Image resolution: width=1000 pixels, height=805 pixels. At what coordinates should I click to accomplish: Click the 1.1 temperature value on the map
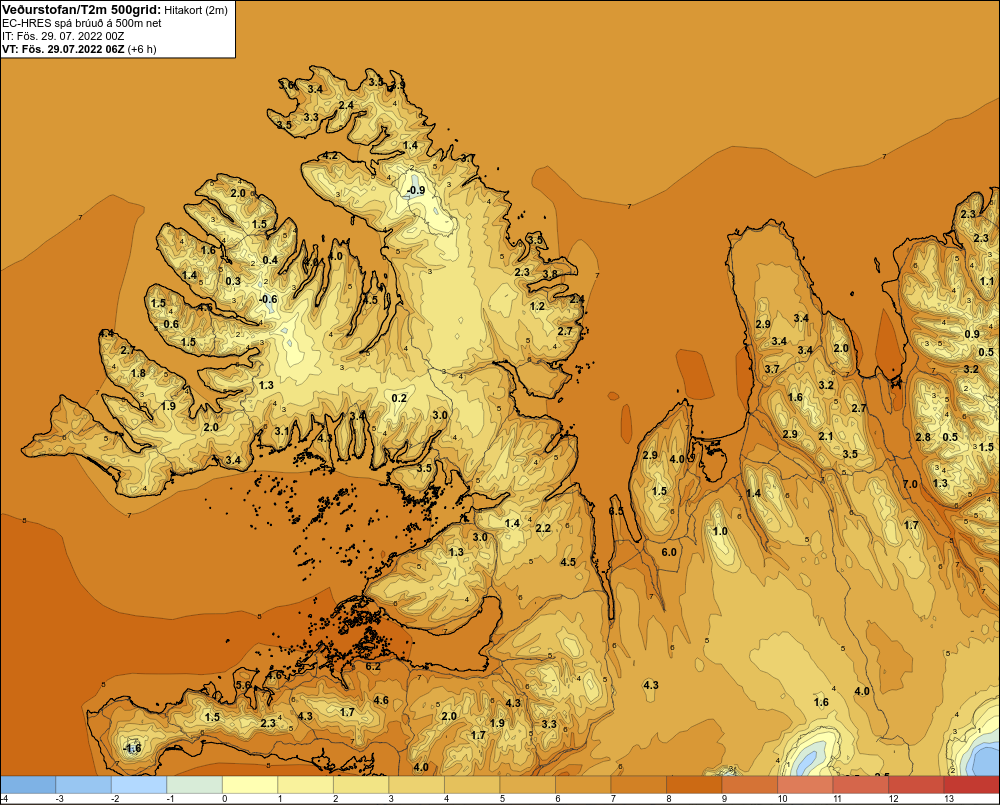[987, 281]
